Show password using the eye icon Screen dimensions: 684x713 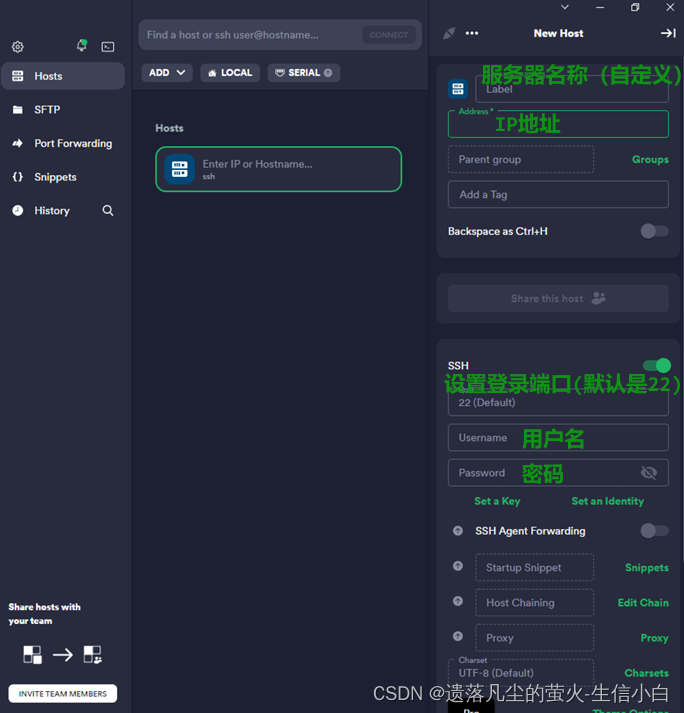(x=648, y=473)
